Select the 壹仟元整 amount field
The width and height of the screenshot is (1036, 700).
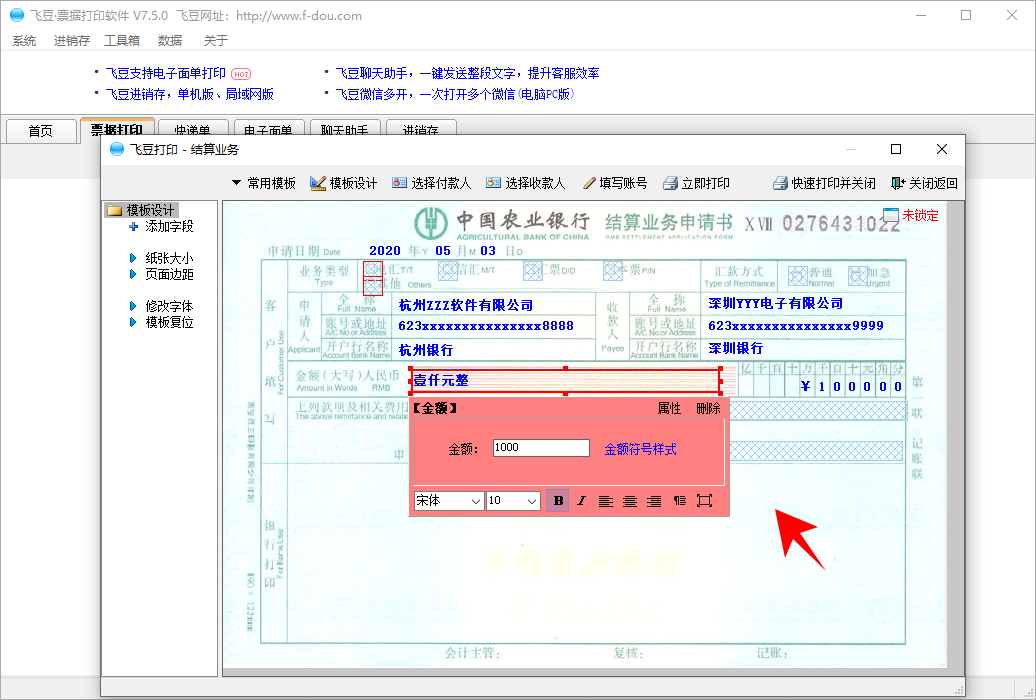pos(565,381)
